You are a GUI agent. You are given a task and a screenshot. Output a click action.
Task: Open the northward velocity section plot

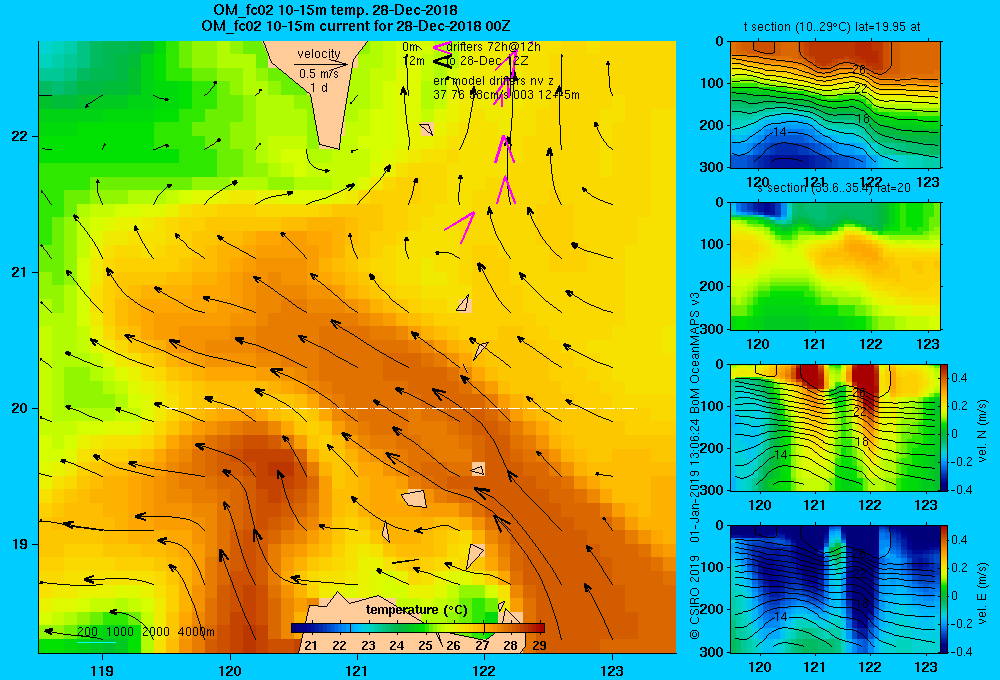(x=835, y=427)
